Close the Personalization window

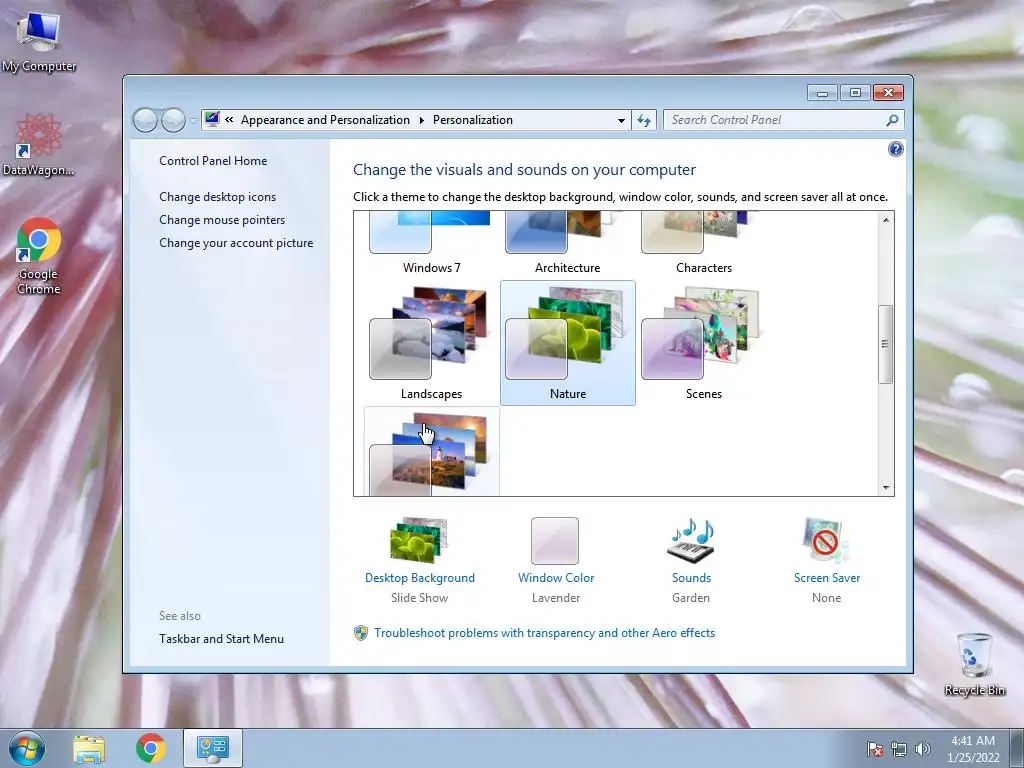[888, 93]
